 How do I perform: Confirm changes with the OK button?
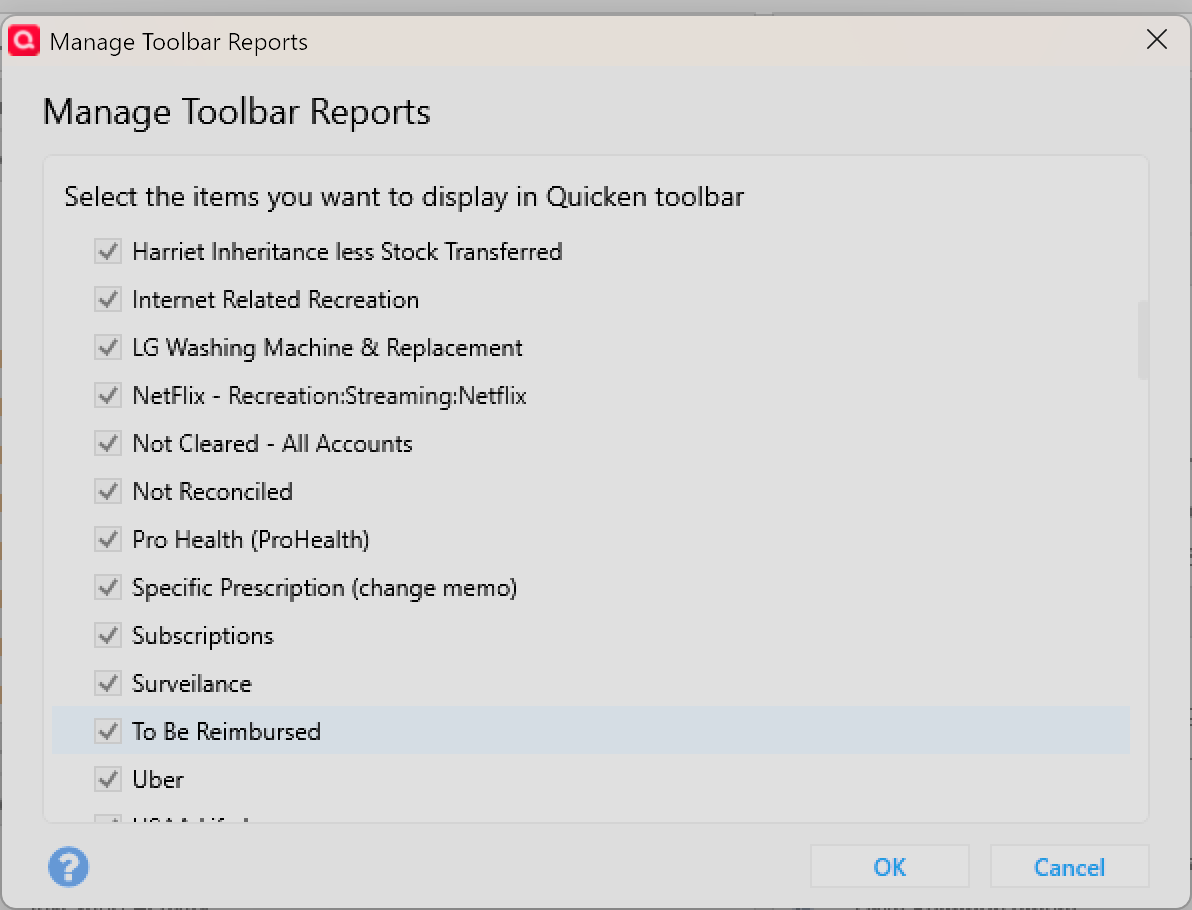coord(889,866)
